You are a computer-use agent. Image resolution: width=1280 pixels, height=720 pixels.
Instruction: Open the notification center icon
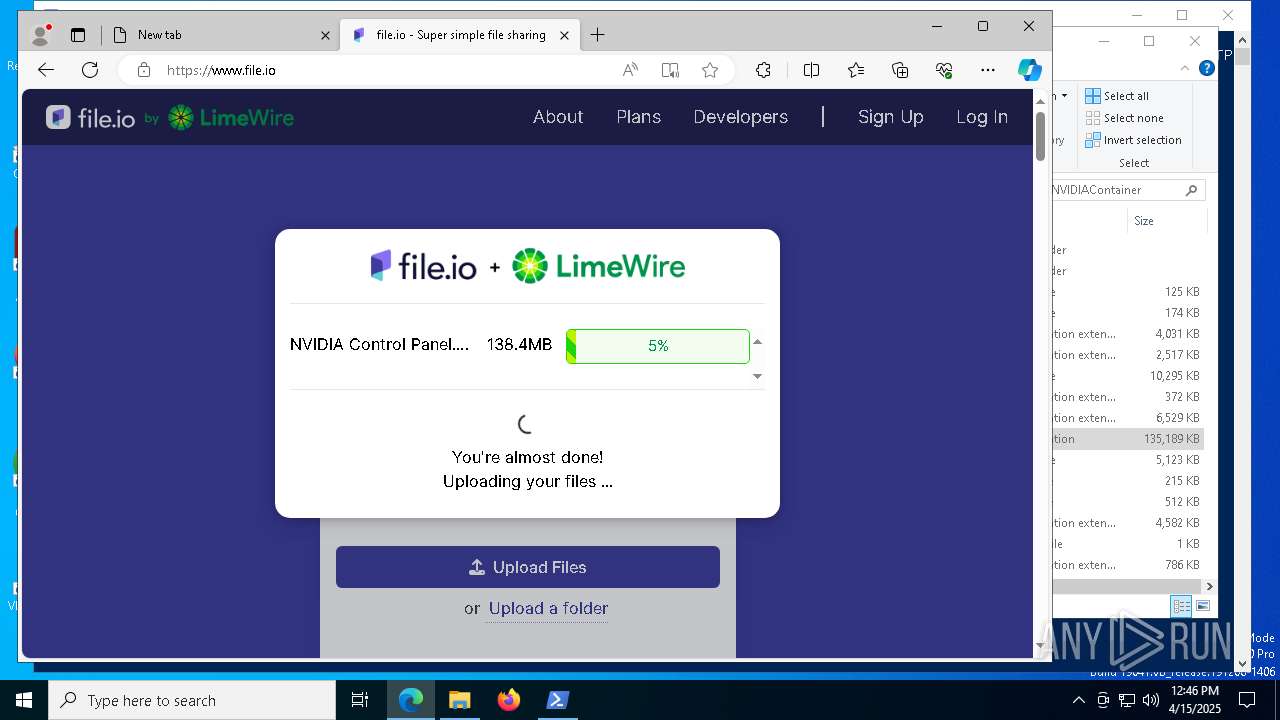[1247, 700]
